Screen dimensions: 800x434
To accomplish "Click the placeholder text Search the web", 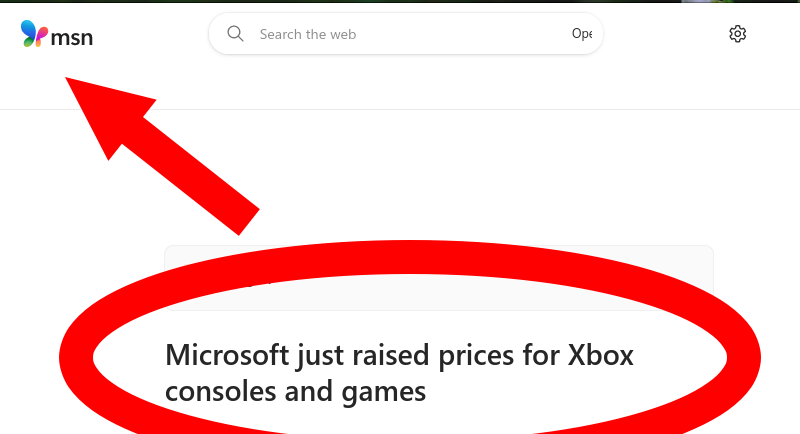I will coord(308,34).
